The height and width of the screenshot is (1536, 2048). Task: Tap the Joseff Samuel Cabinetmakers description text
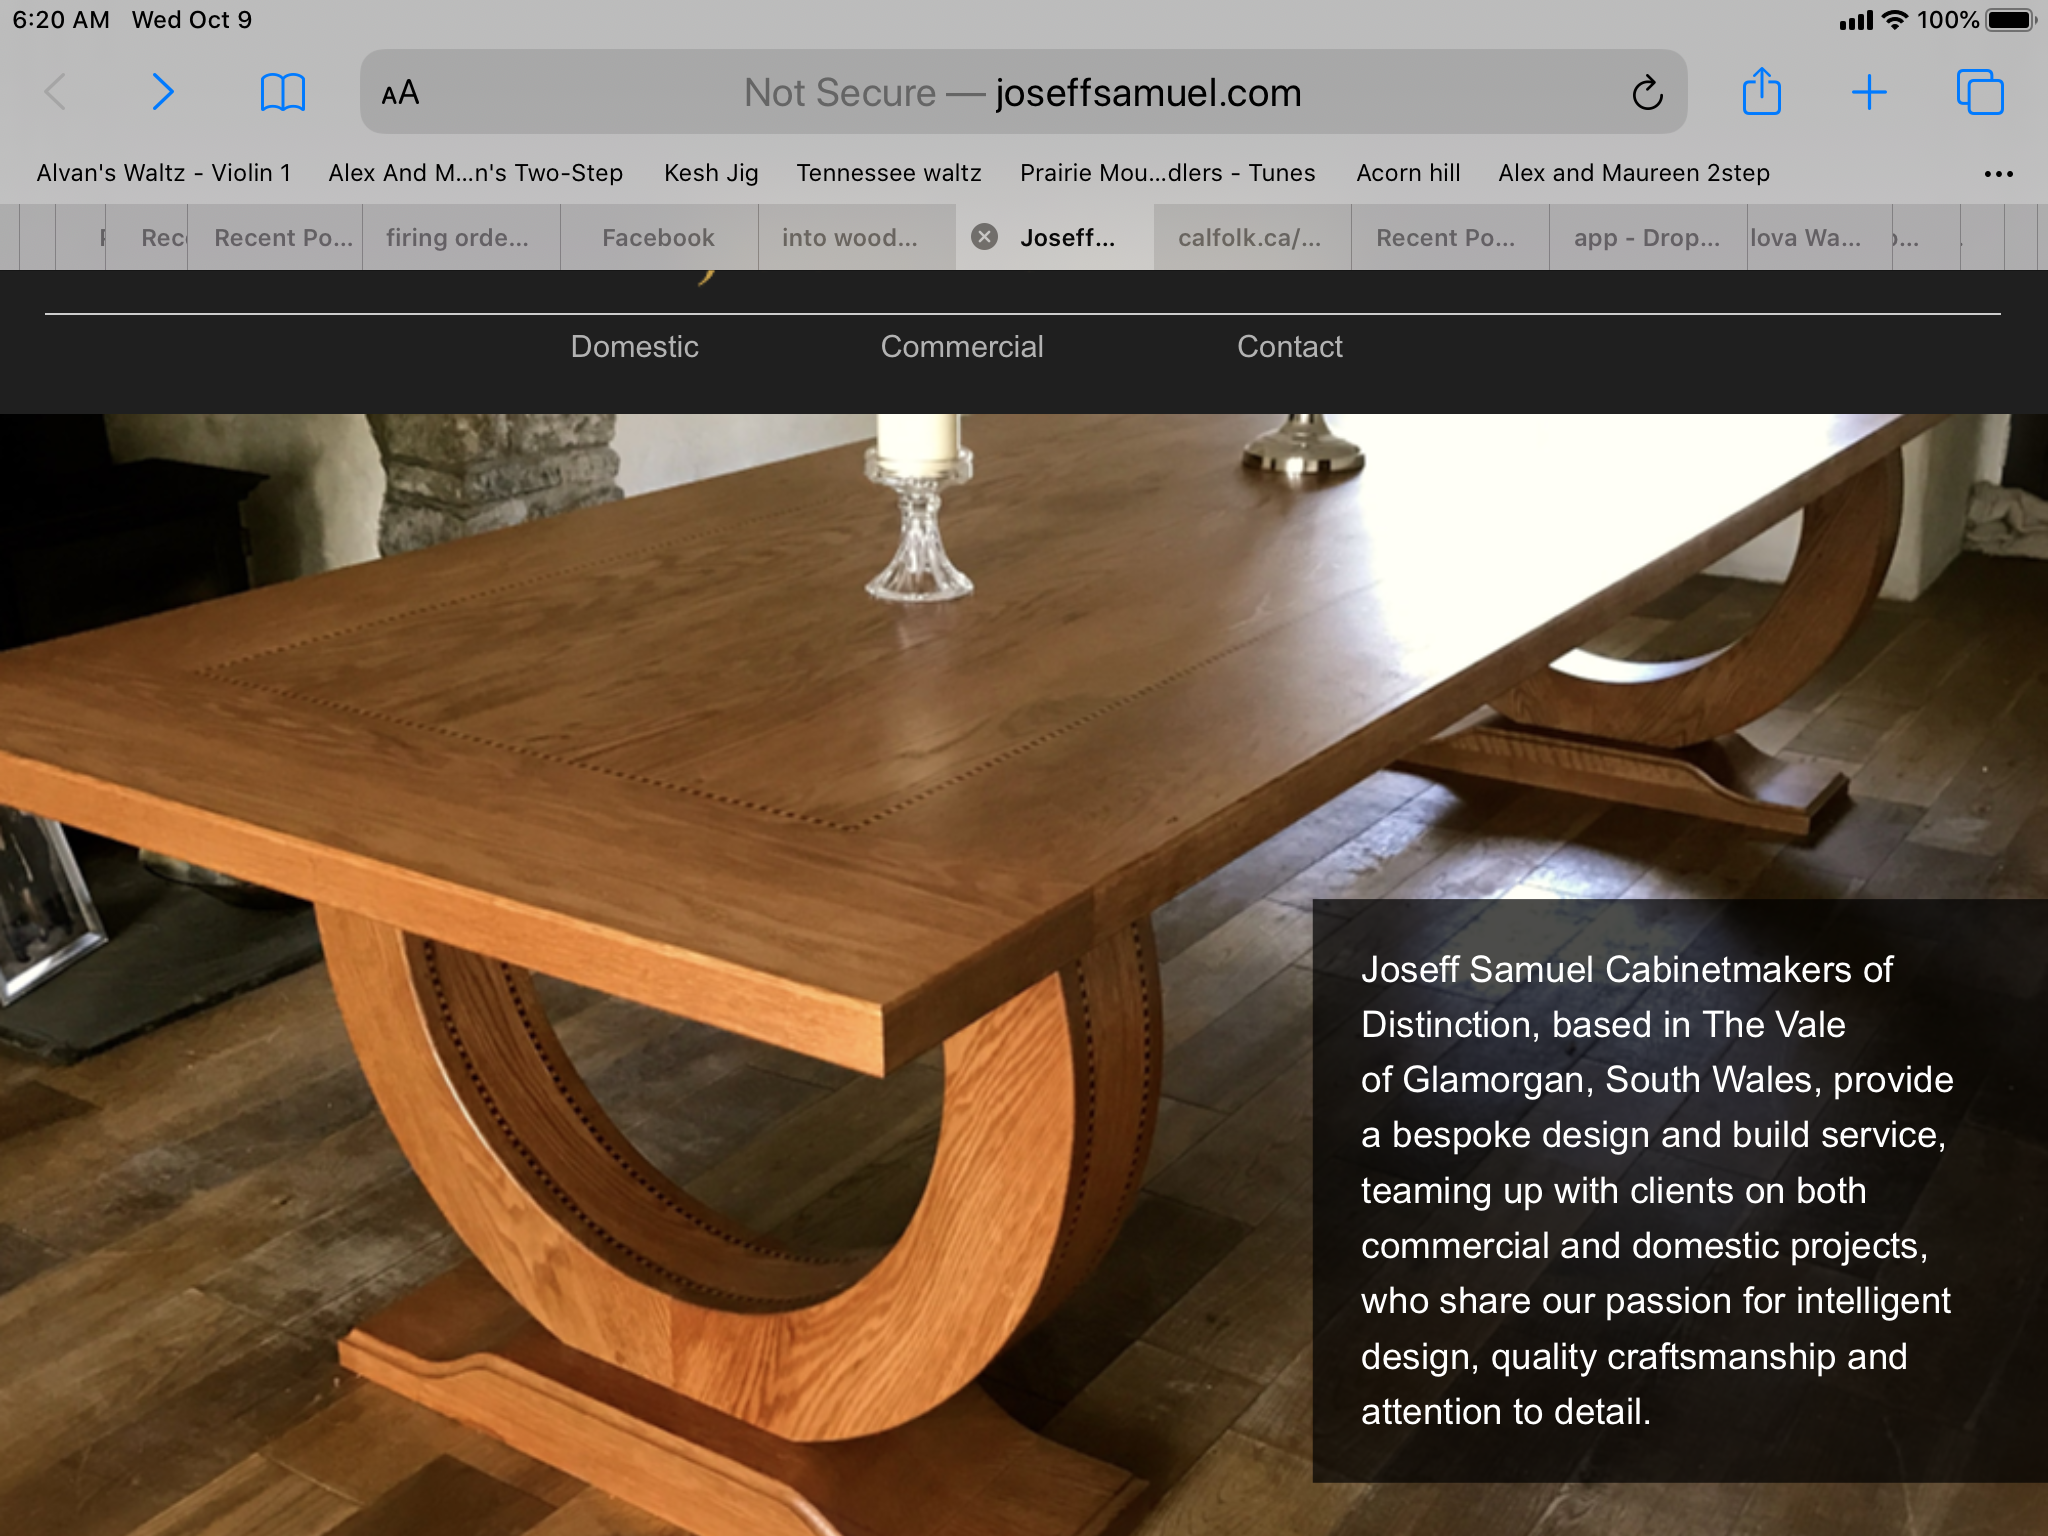[1657, 1190]
